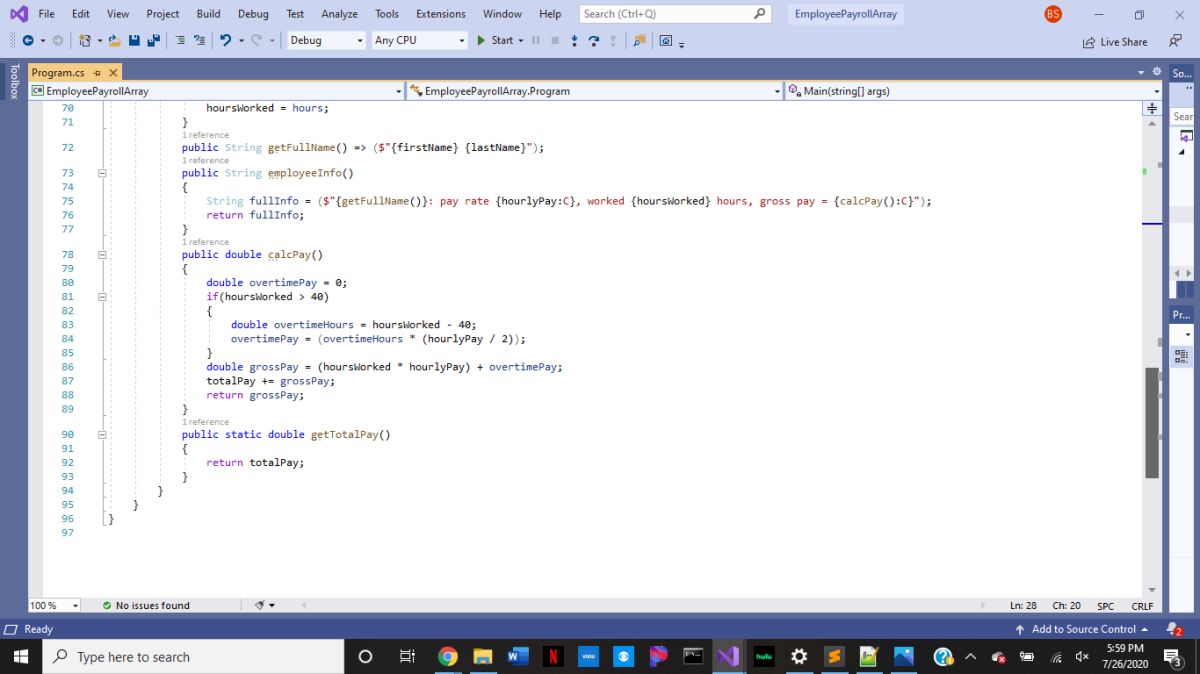Open the tab list dropdown arrow
This screenshot has width=1200, height=674.
coord(1142,73)
